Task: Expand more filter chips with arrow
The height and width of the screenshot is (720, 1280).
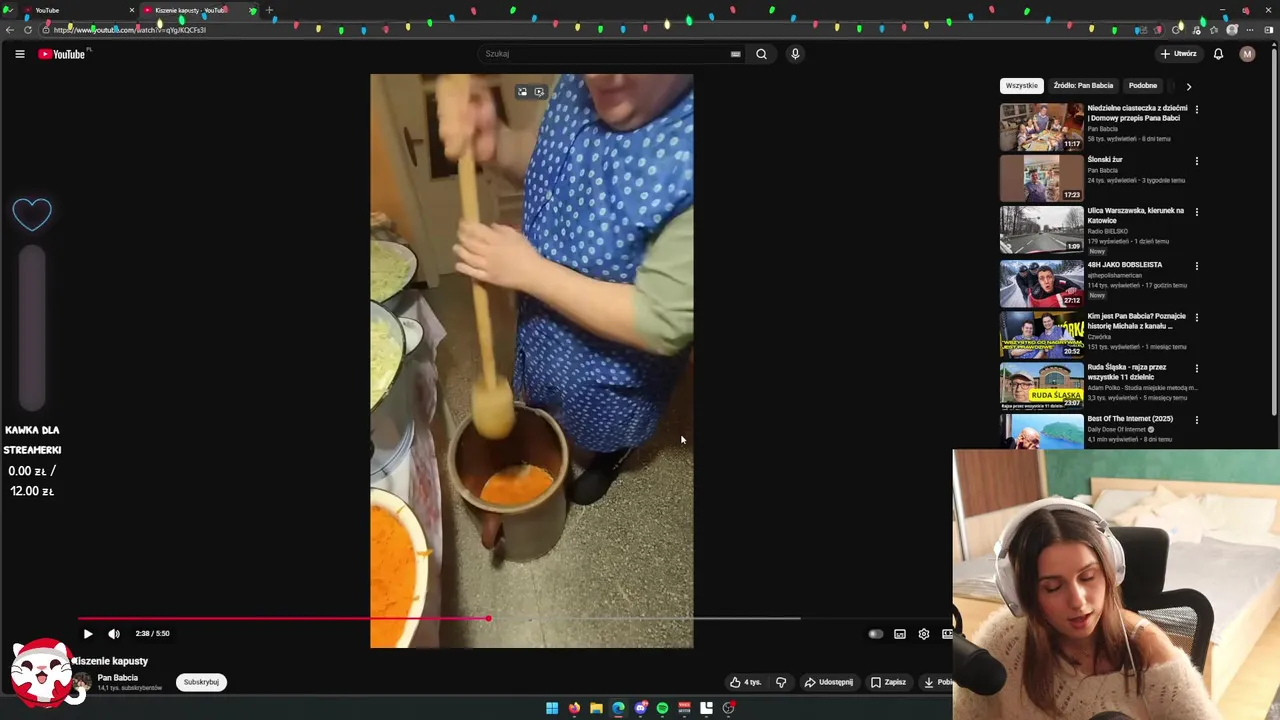Action: pyautogui.click(x=1189, y=86)
